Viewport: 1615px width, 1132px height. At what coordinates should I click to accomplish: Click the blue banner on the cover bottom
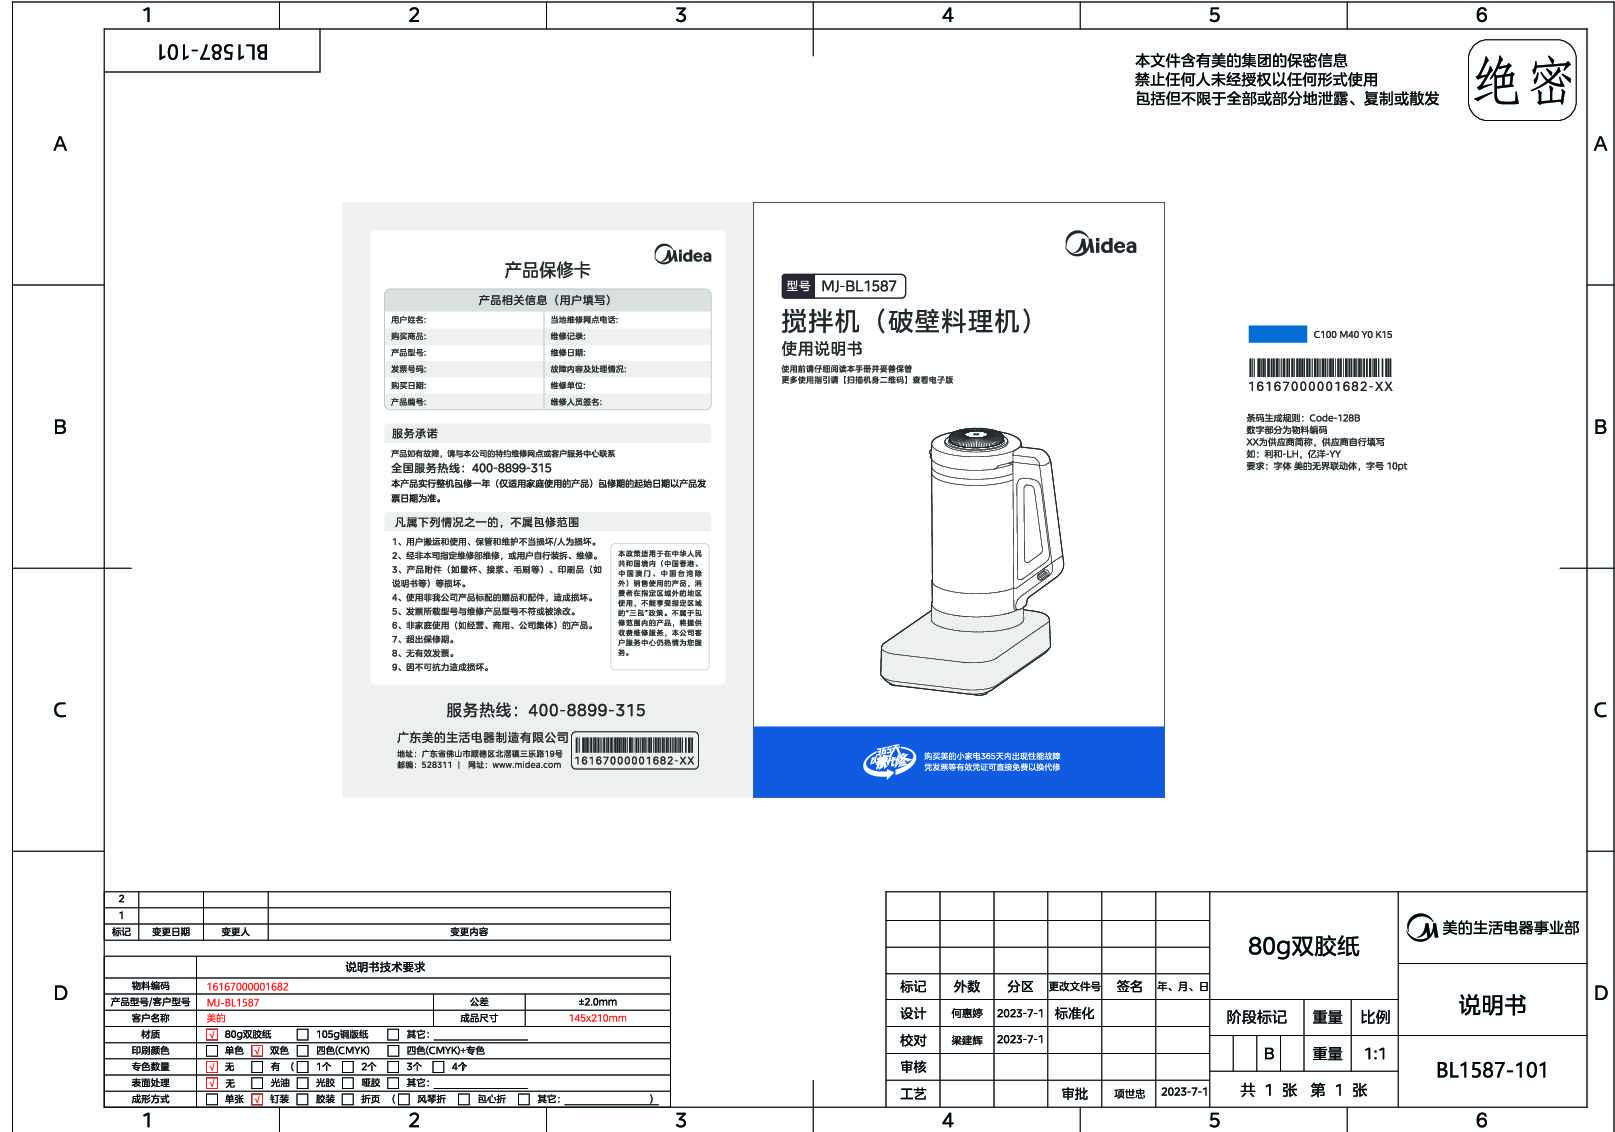958,762
